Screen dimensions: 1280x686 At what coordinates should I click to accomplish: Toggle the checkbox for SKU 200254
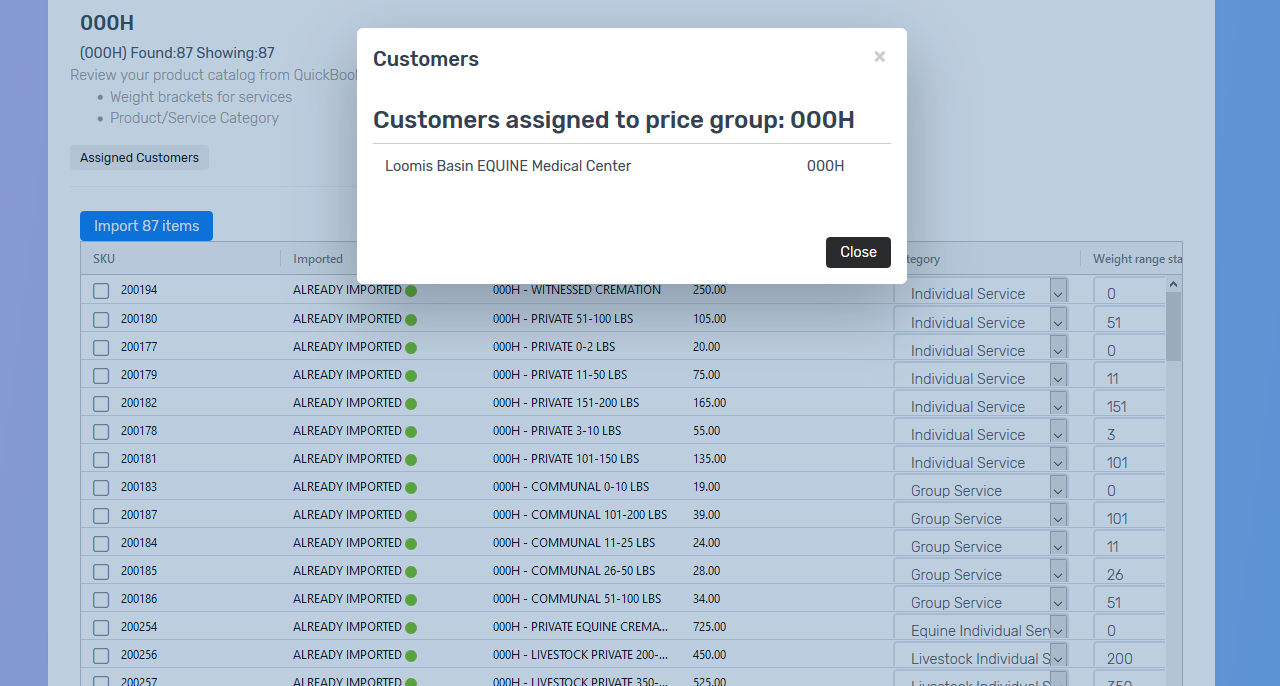click(101, 627)
